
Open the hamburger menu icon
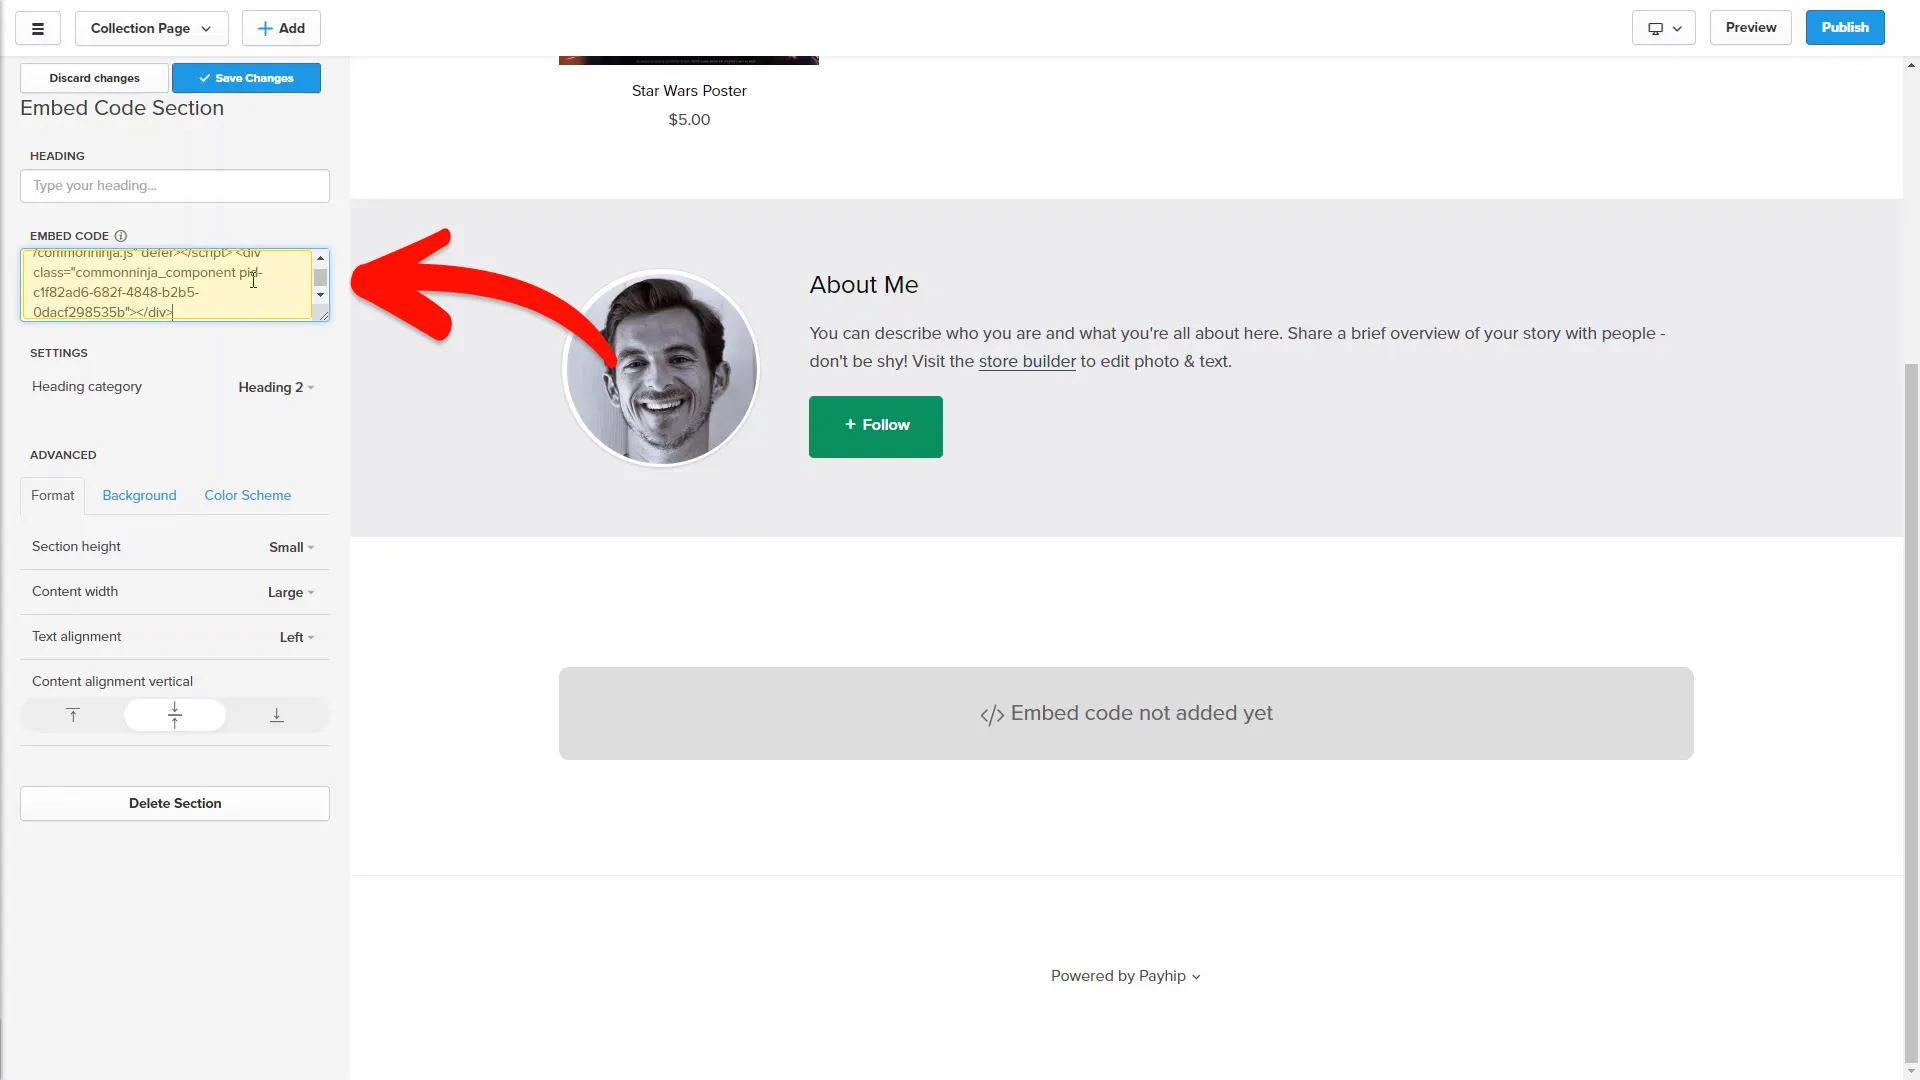coord(38,28)
